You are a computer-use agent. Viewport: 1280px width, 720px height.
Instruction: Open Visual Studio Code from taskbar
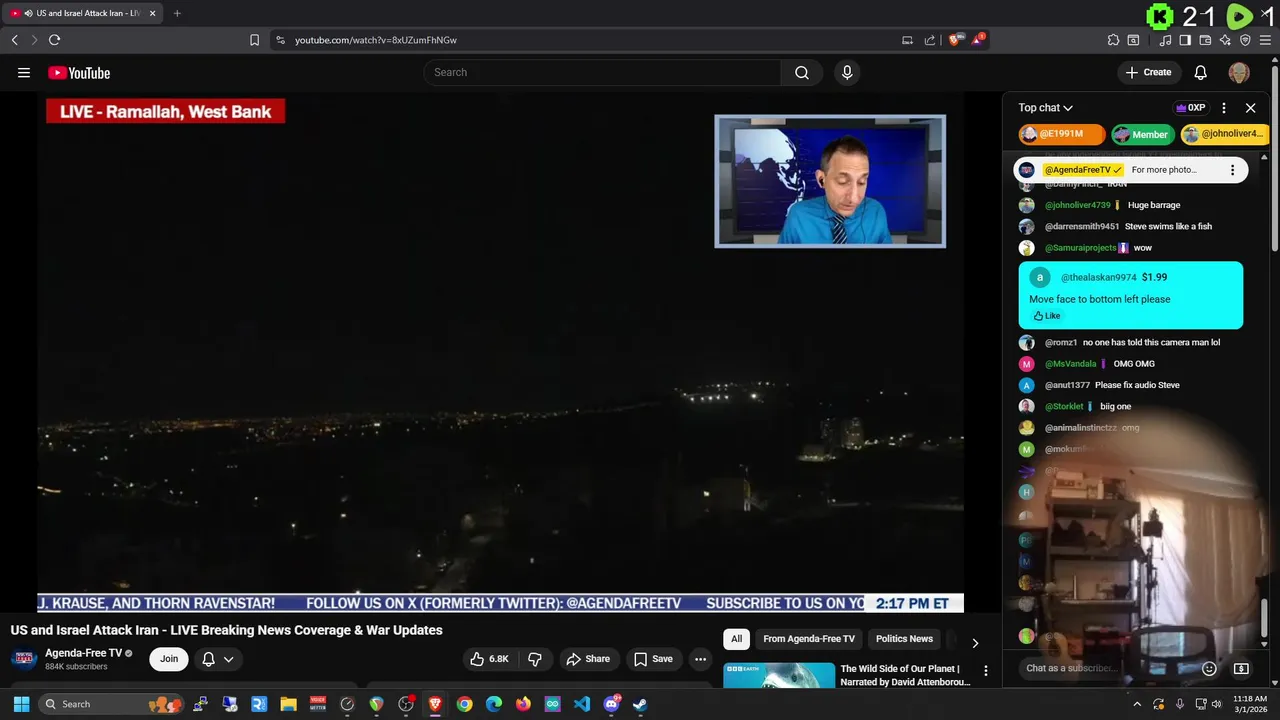tap(582, 704)
